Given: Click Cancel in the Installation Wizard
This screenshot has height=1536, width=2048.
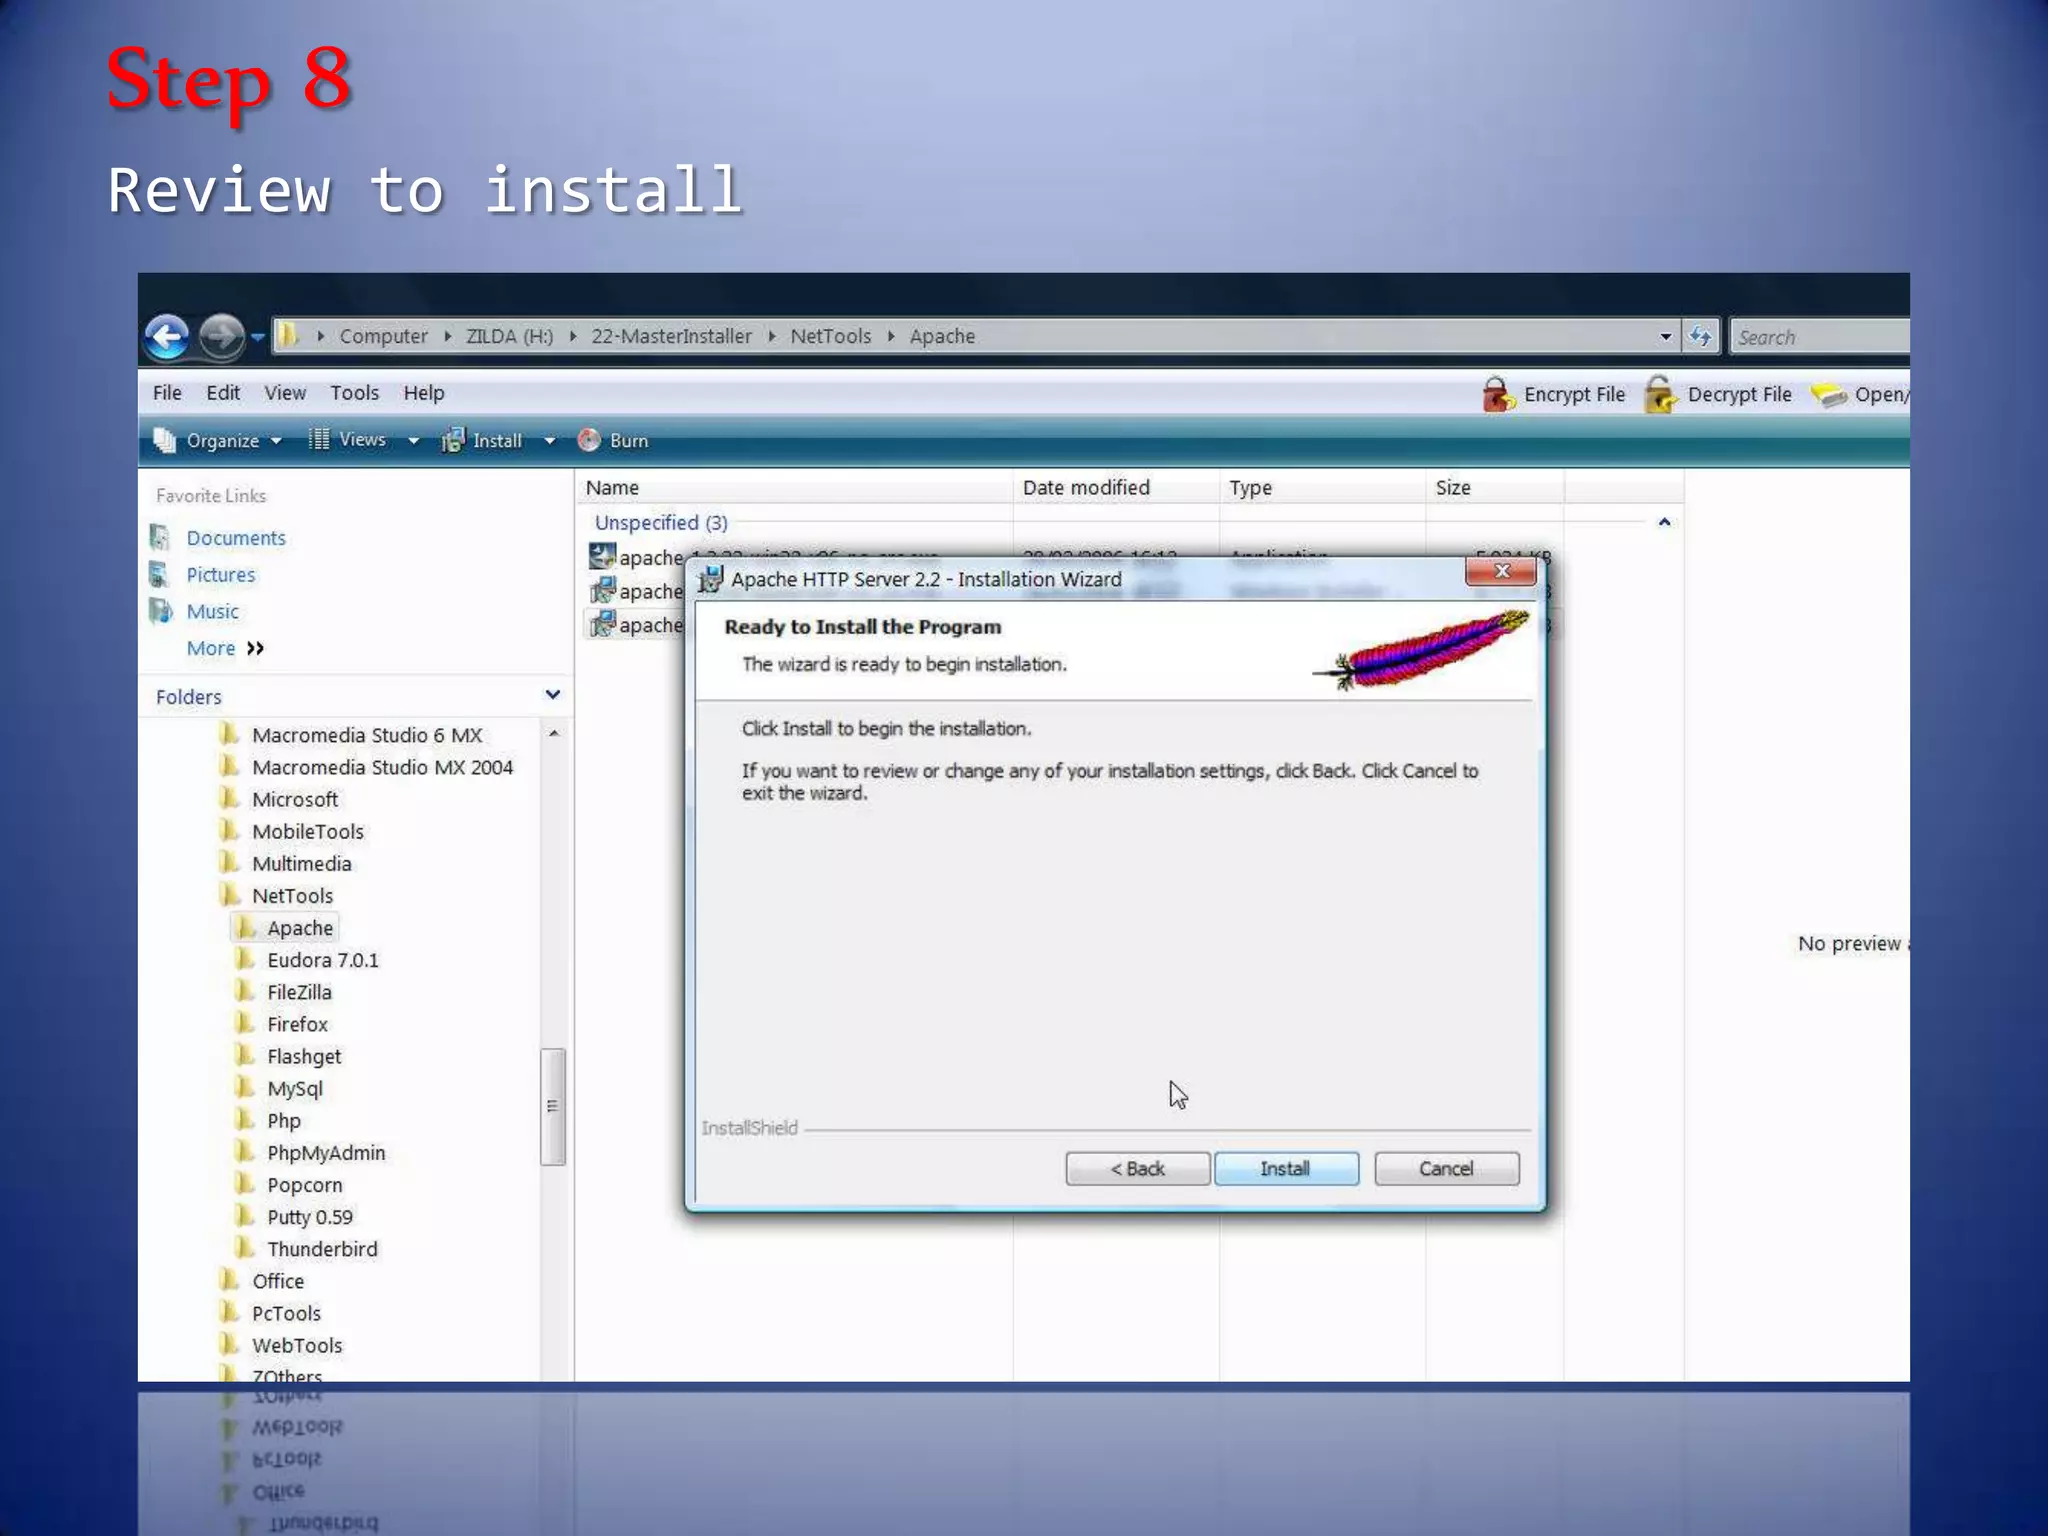Looking at the screenshot, I should click(x=1446, y=1169).
